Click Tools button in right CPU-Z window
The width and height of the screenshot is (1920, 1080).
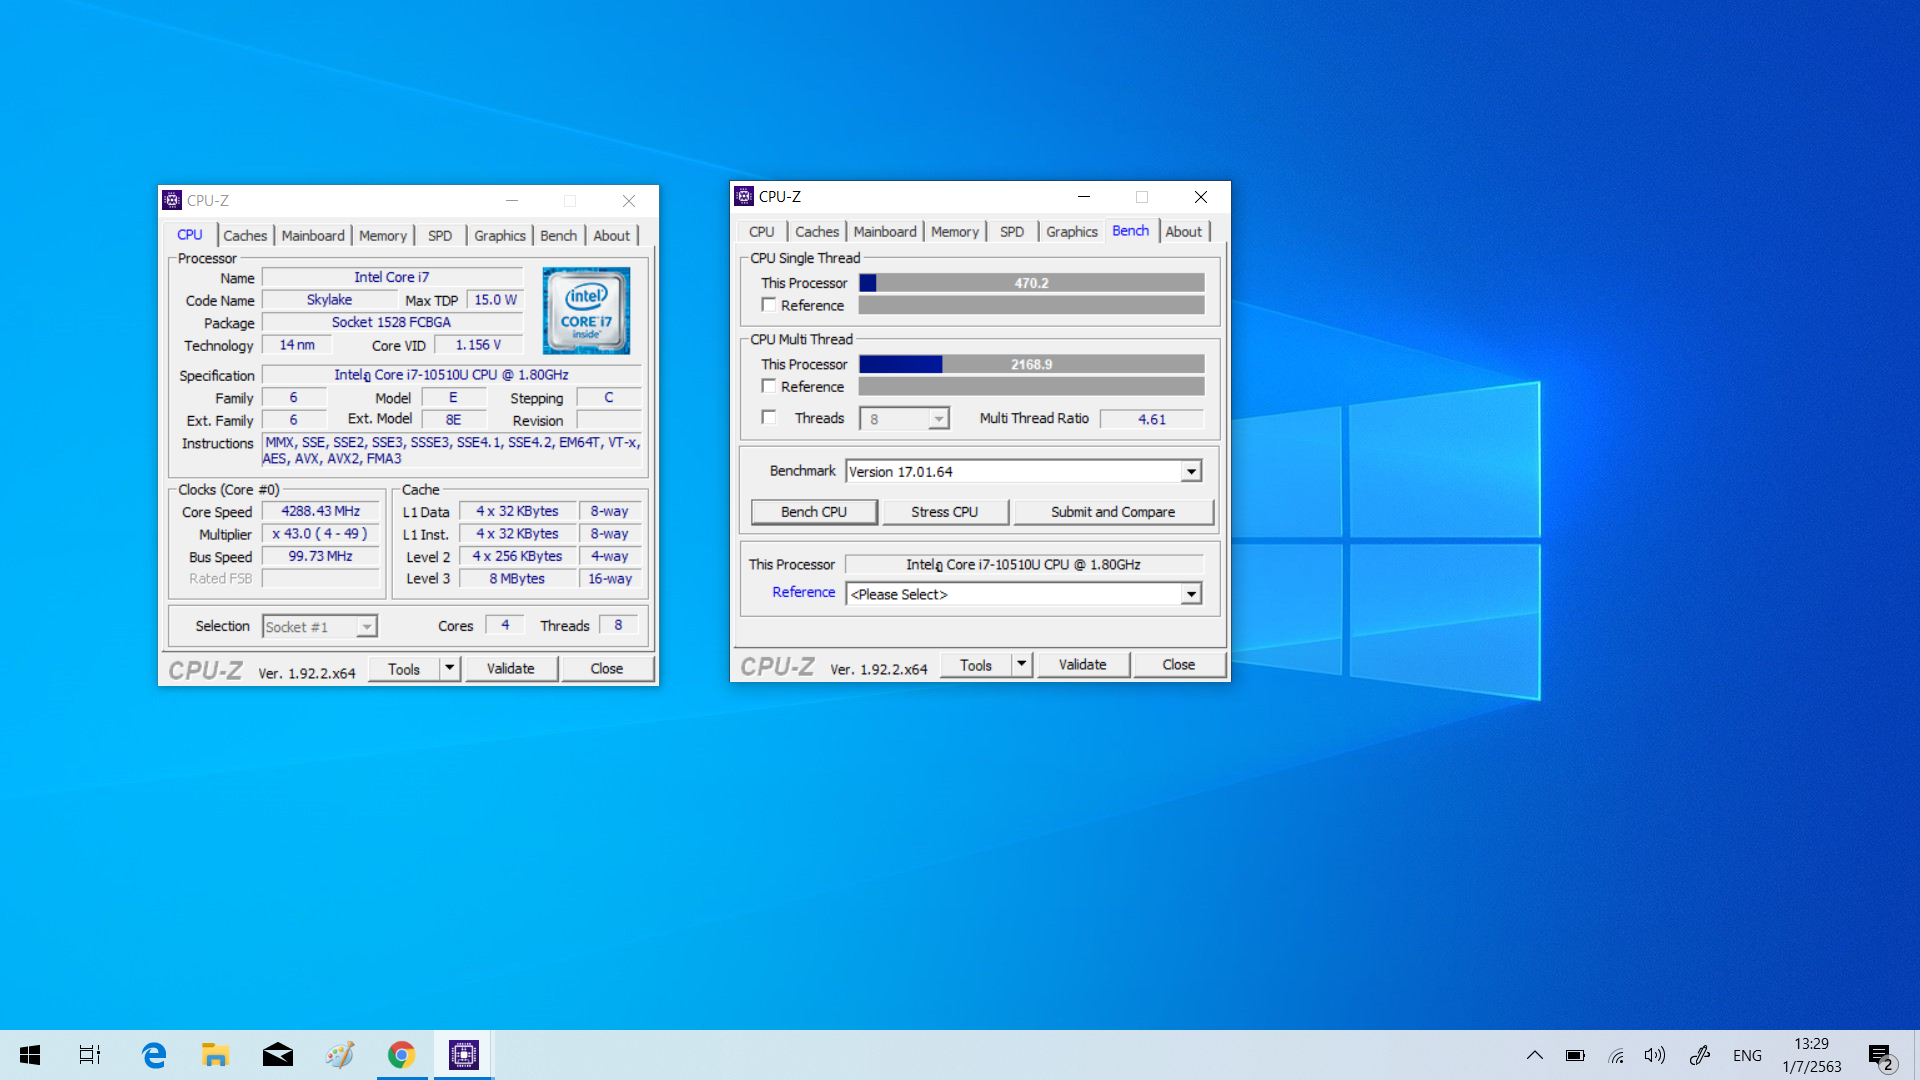pyautogui.click(x=976, y=665)
